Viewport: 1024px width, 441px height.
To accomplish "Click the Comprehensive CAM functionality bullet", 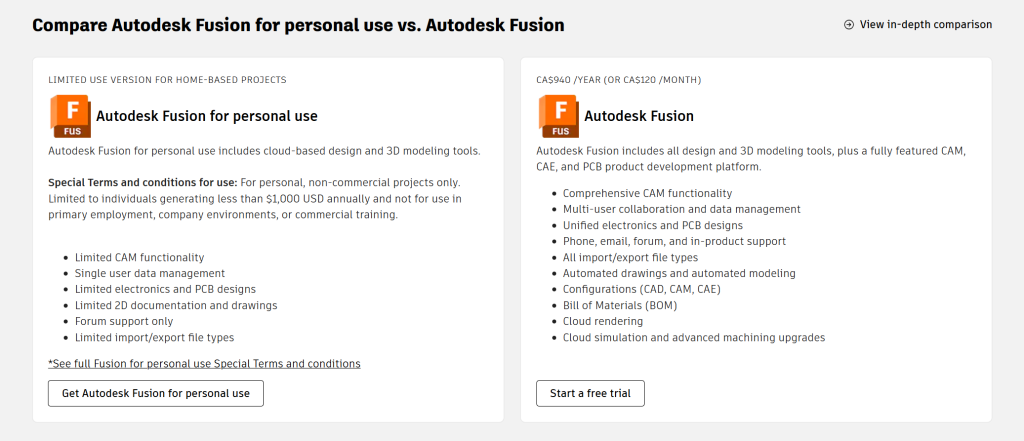I will pyautogui.click(x=647, y=193).
